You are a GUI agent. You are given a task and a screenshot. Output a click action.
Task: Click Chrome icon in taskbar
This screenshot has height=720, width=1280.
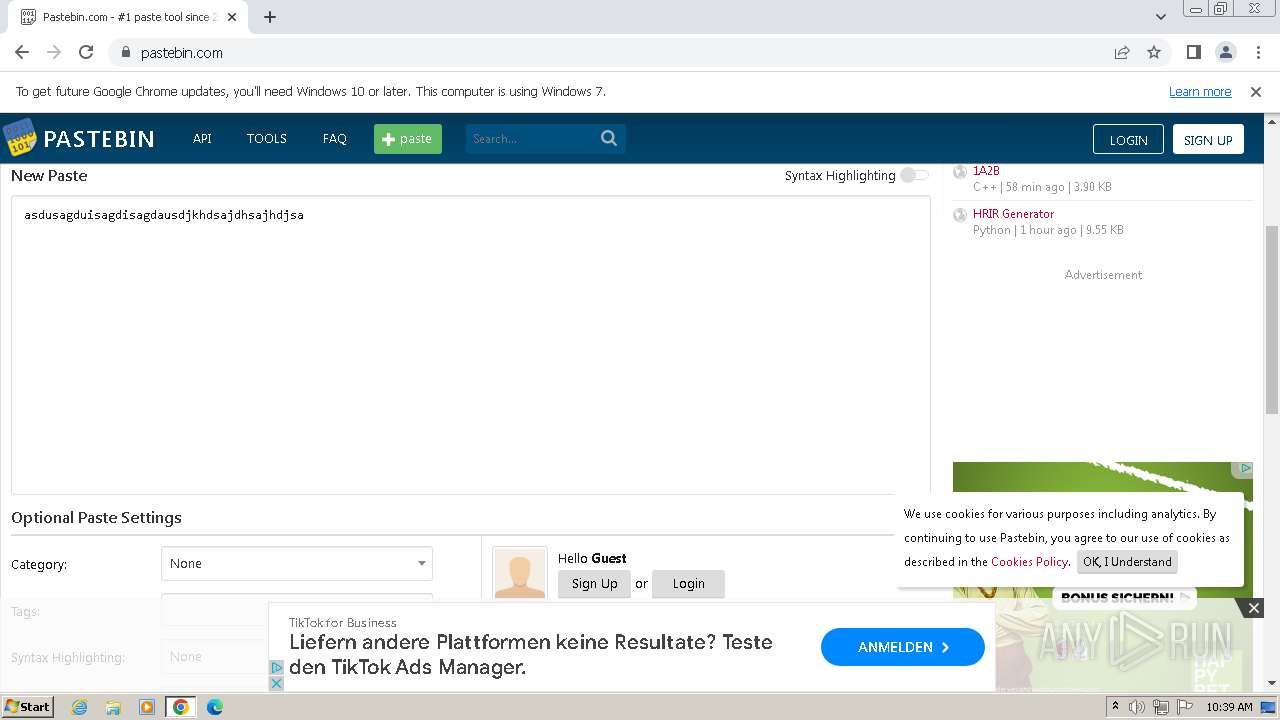click(x=181, y=707)
